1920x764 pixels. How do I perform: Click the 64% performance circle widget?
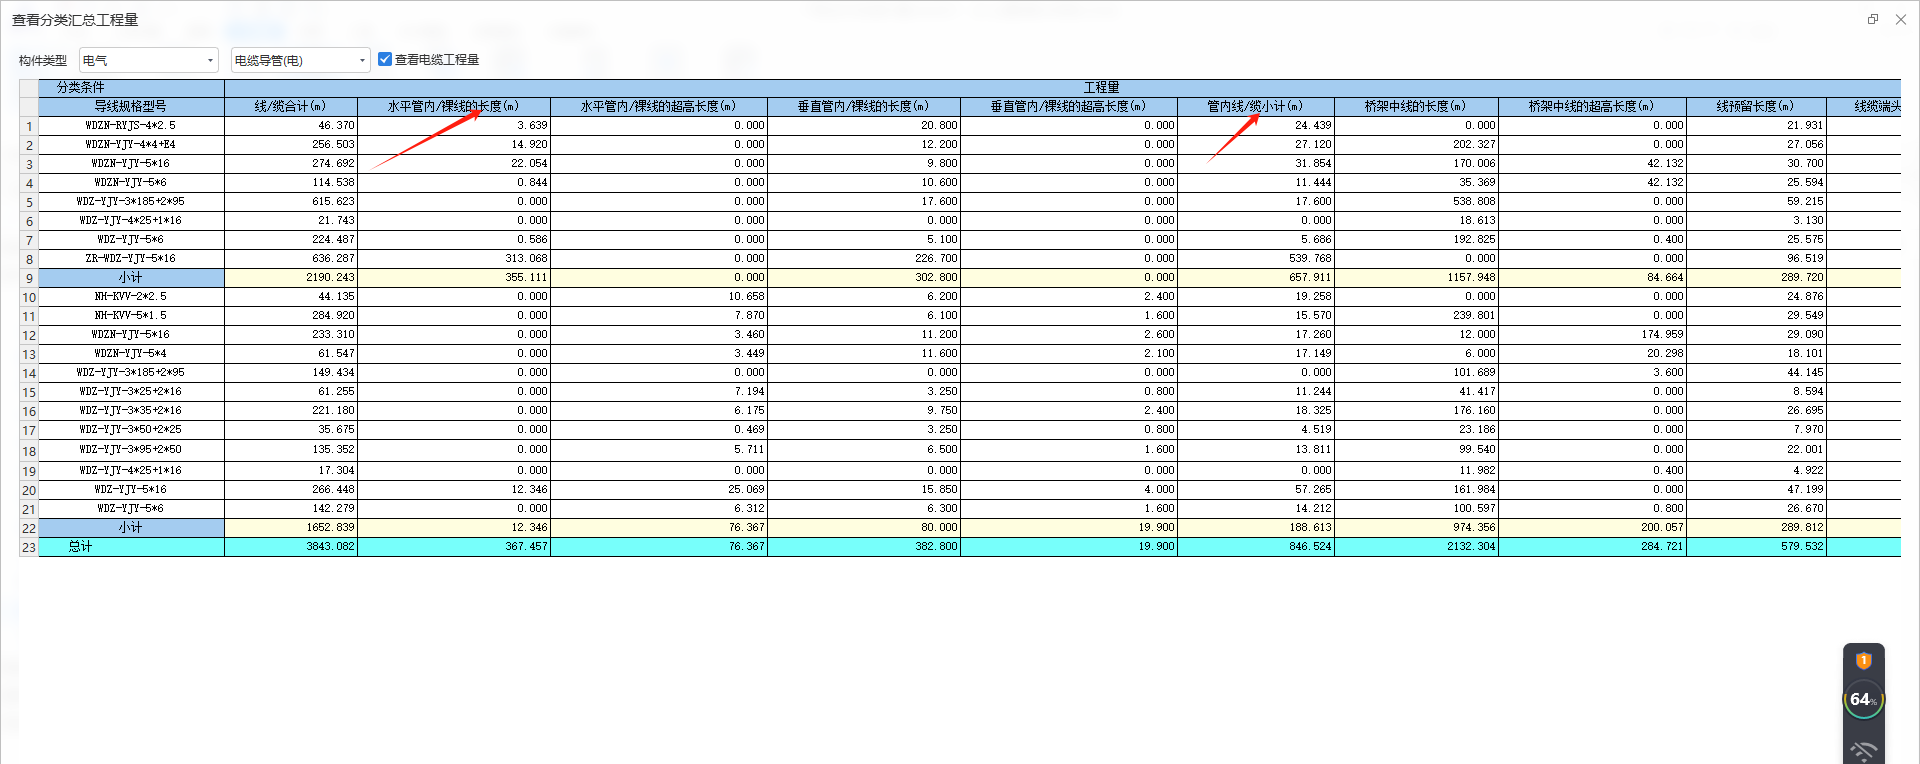pos(1864,700)
